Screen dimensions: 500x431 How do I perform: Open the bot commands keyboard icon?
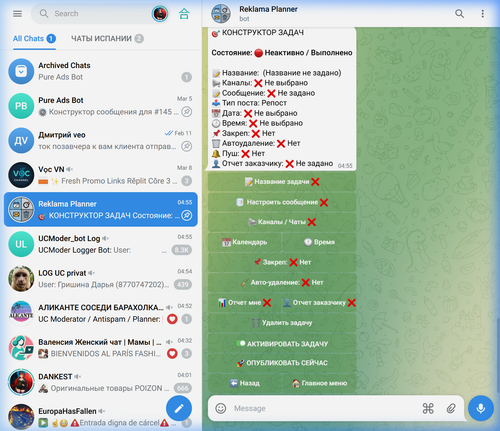tap(428, 408)
